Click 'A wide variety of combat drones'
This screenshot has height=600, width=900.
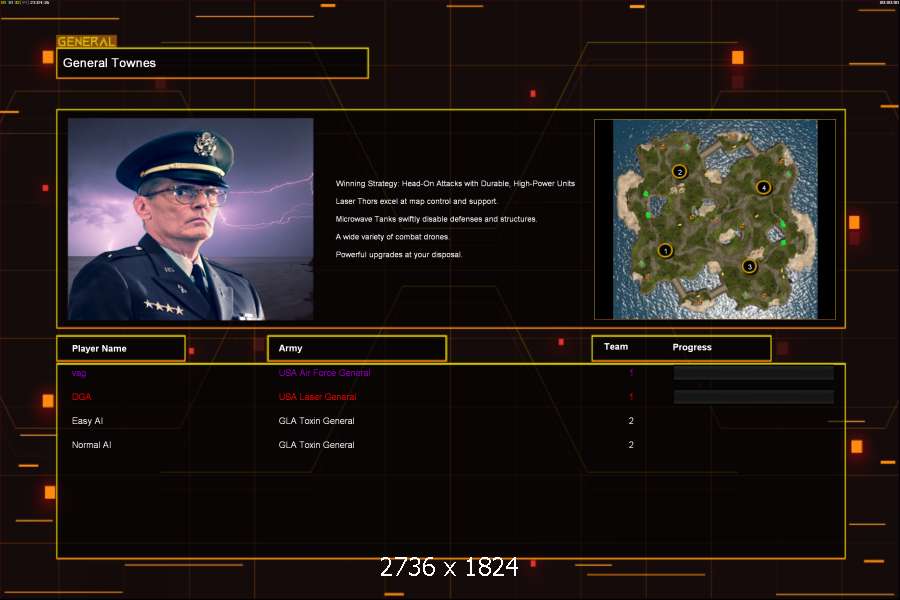pos(392,237)
